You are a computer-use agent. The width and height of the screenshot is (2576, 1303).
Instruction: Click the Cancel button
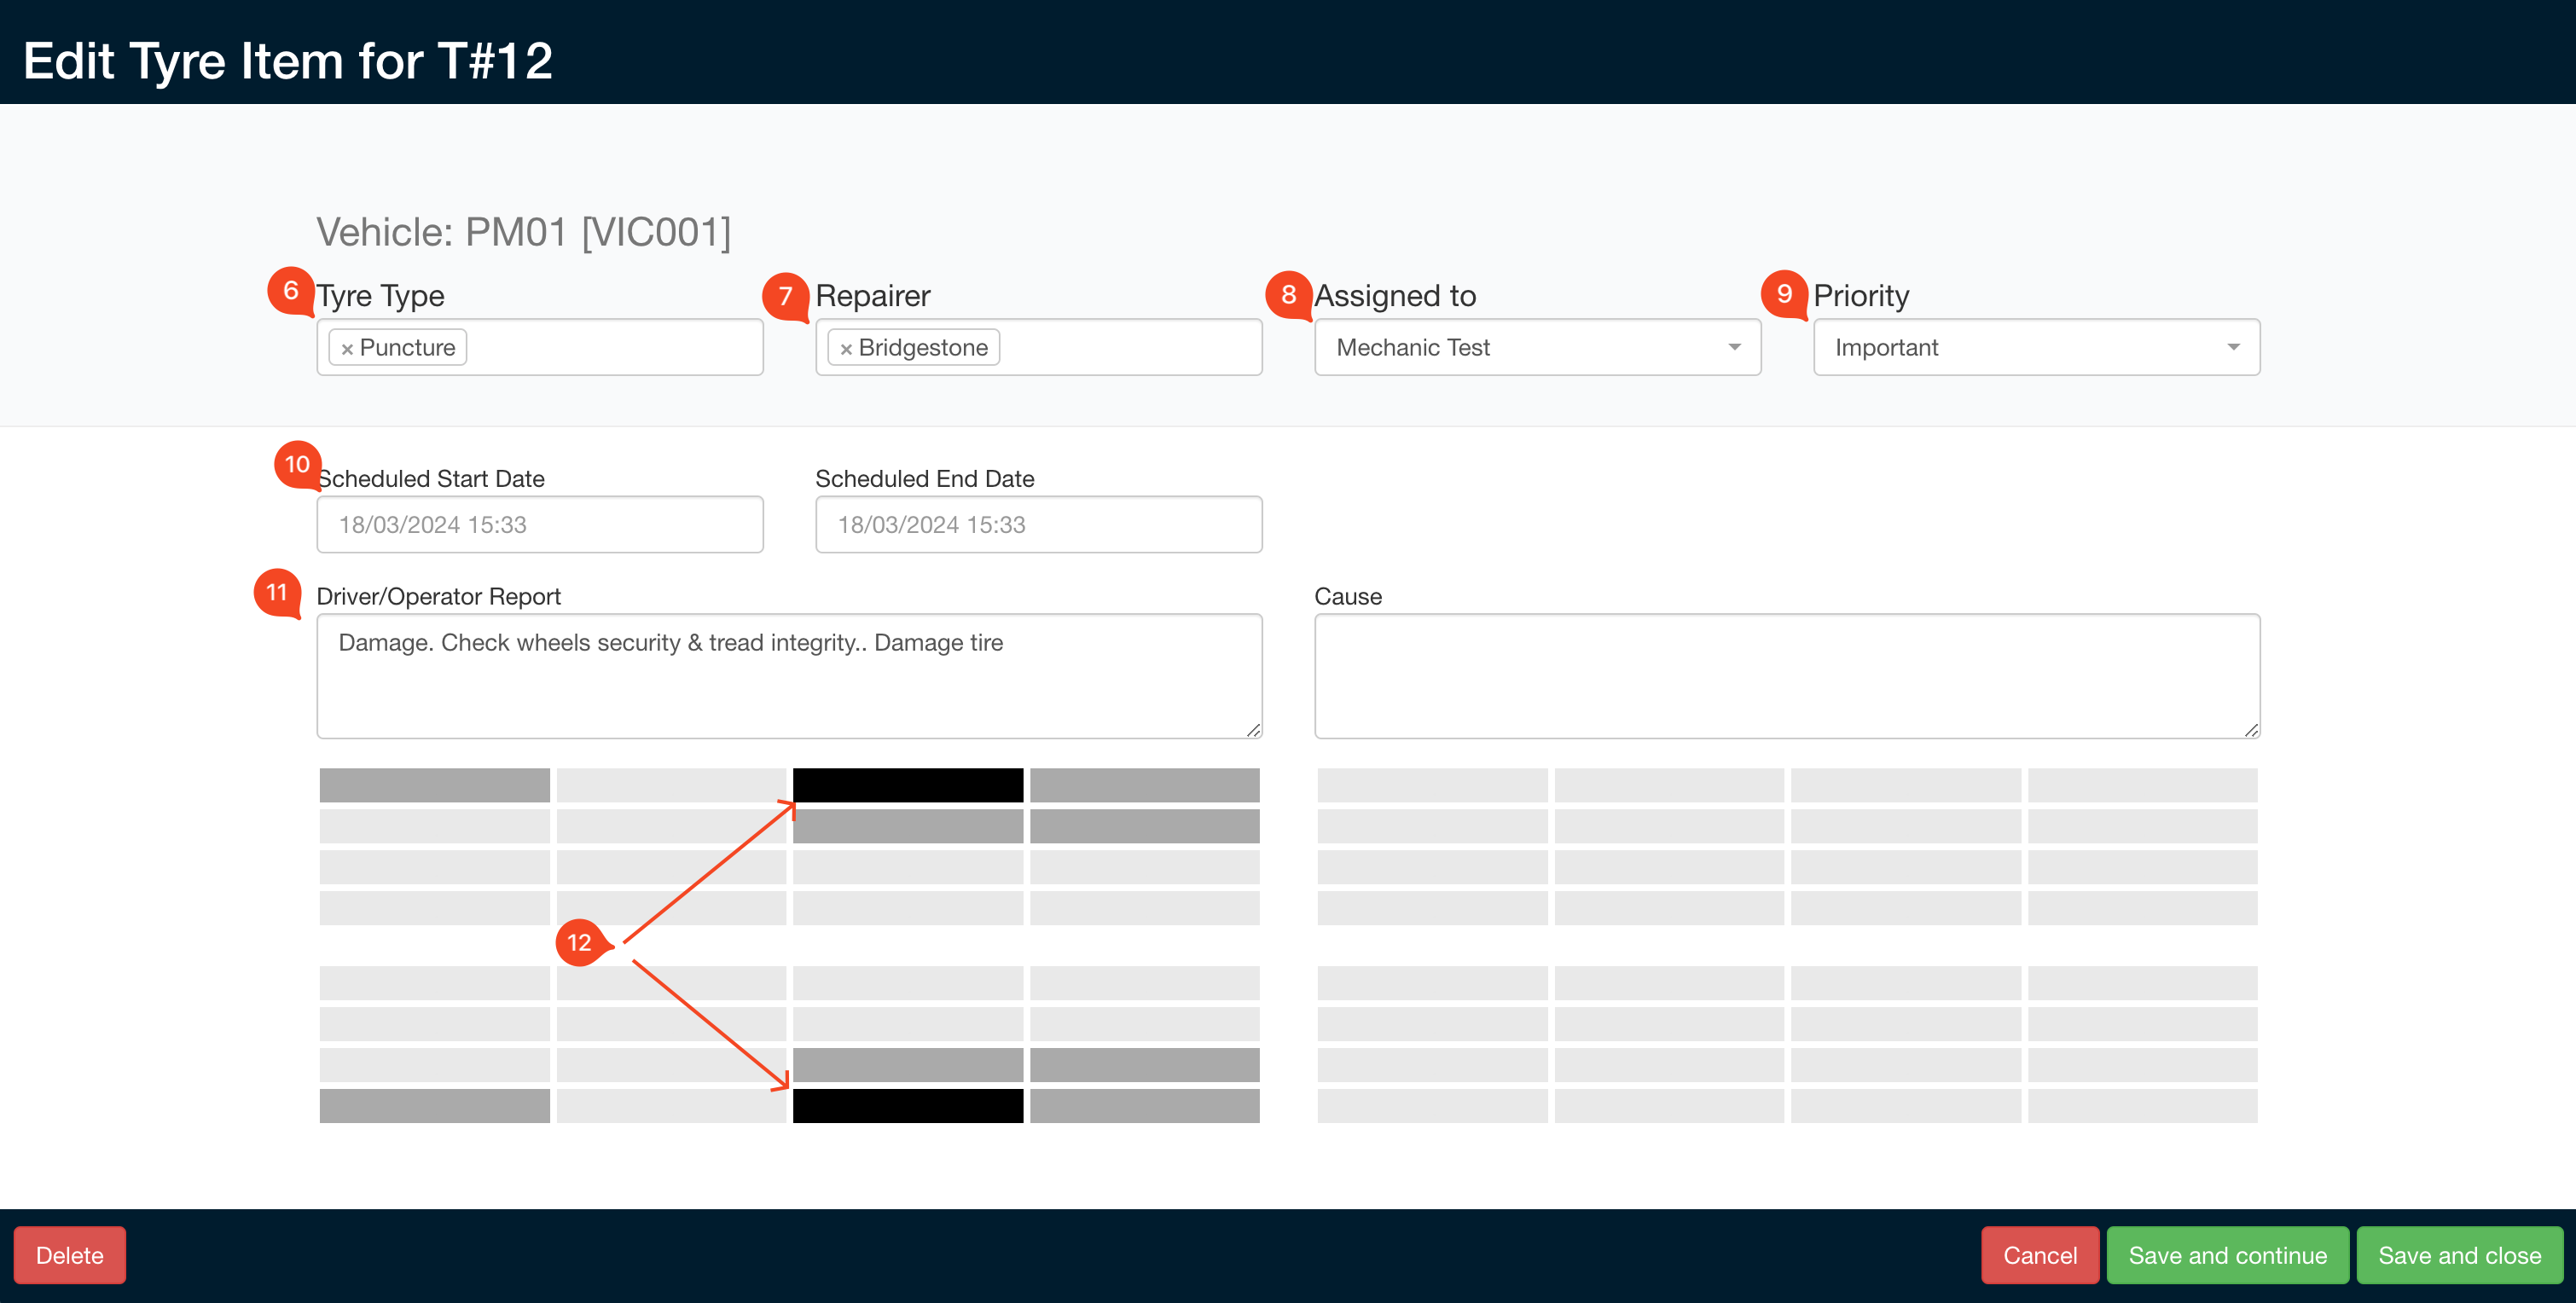2040,1255
